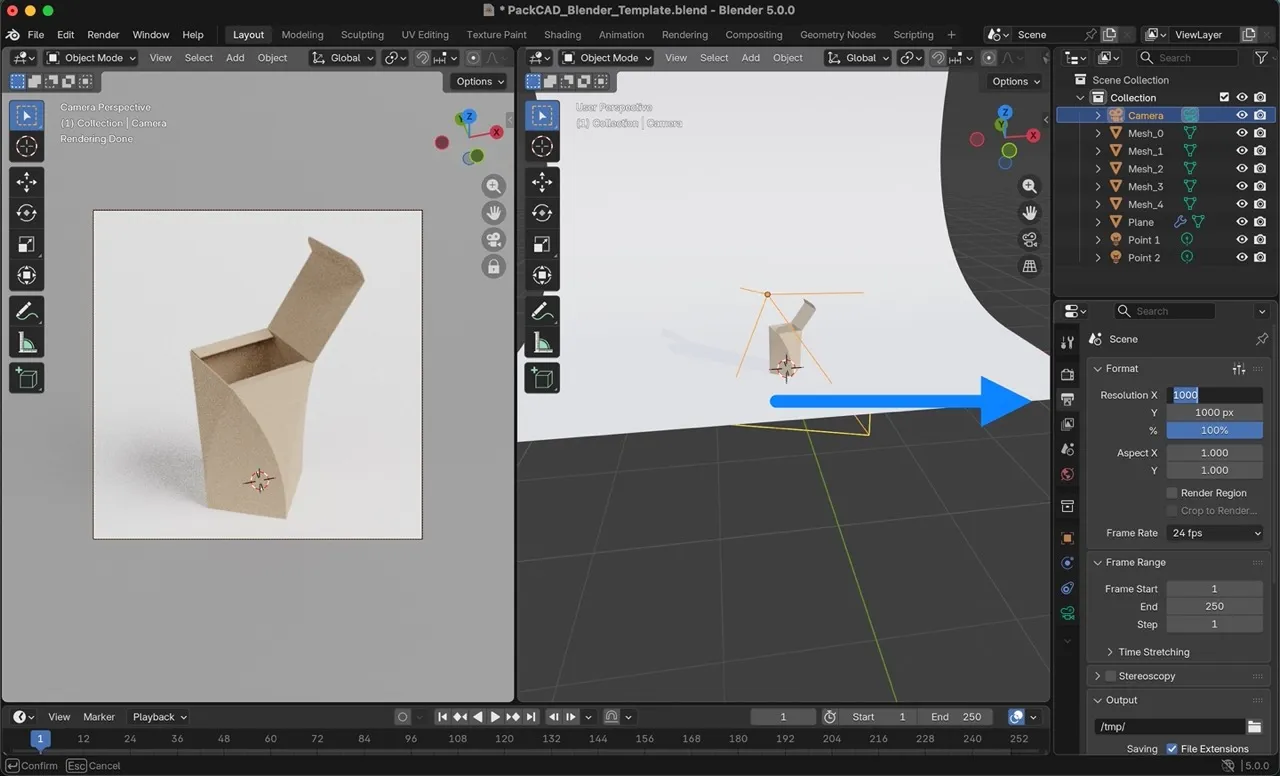This screenshot has height=776, width=1280.
Task: Open the browse folder icon for output path
Action: click(1254, 727)
